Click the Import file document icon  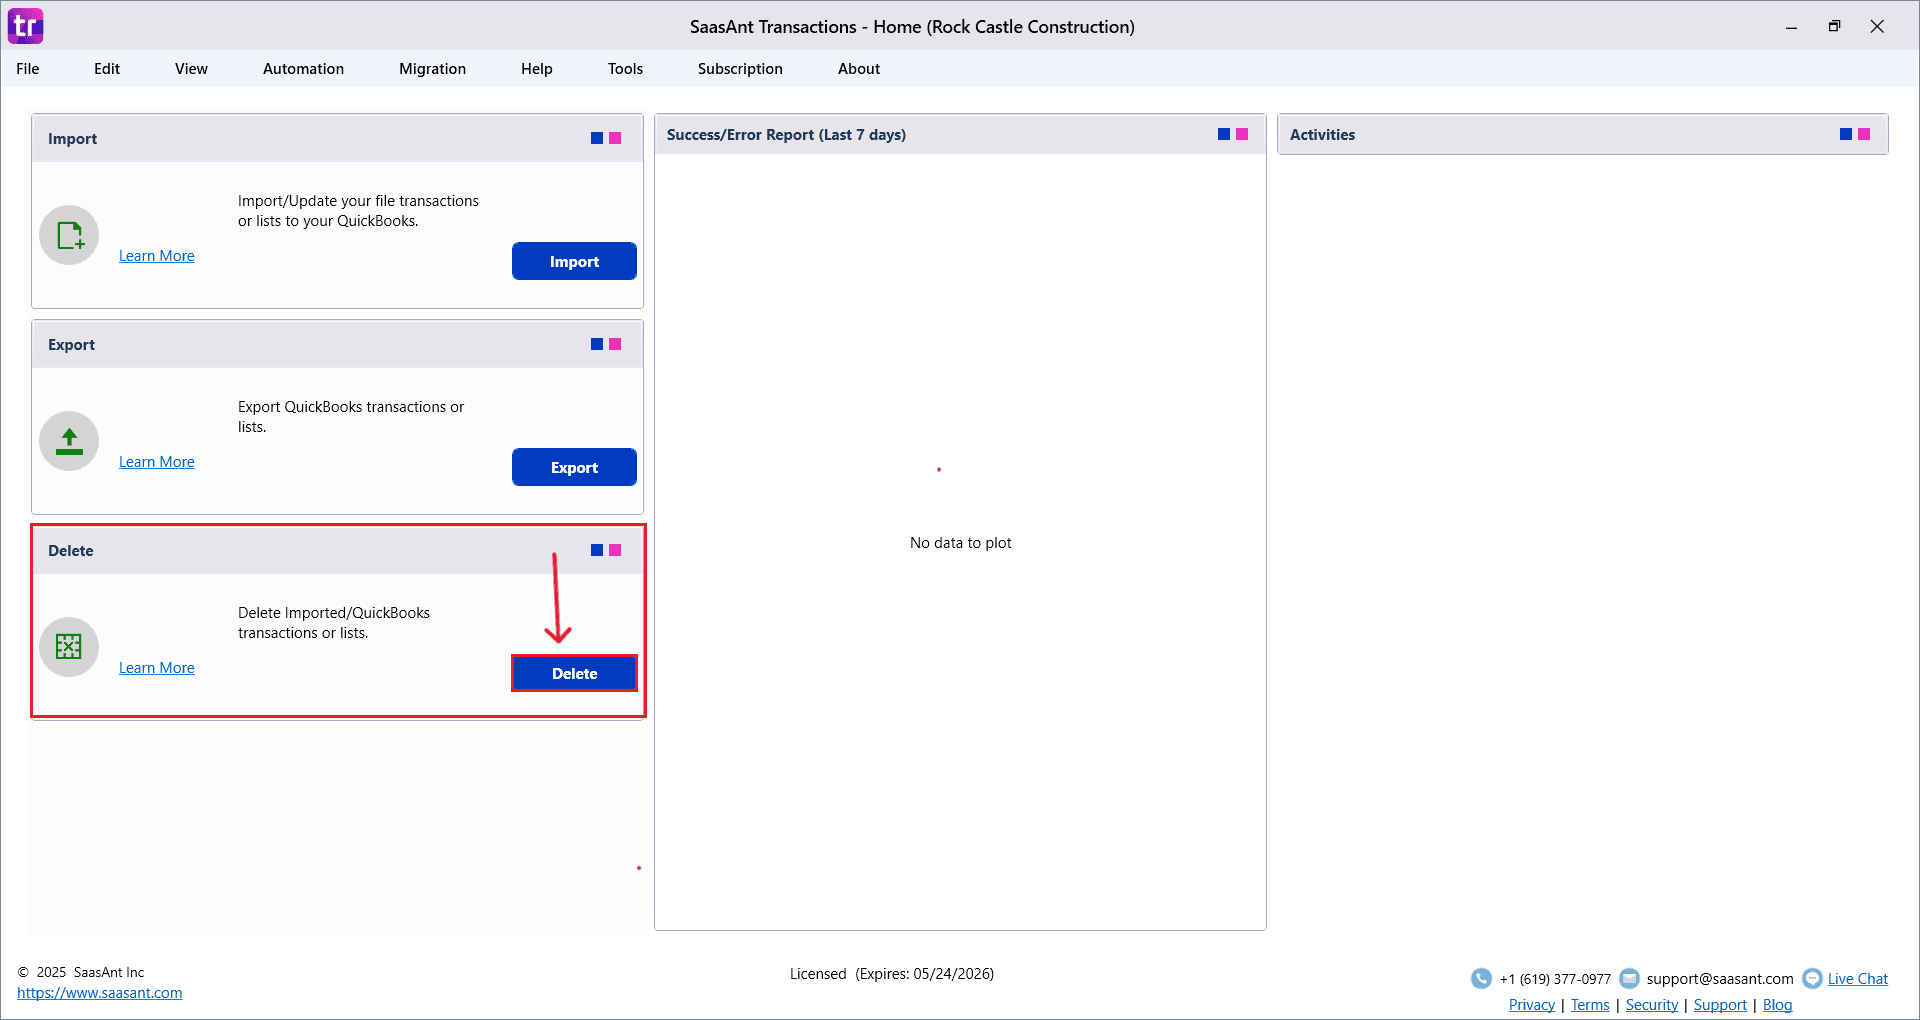(x=68, y=235)
